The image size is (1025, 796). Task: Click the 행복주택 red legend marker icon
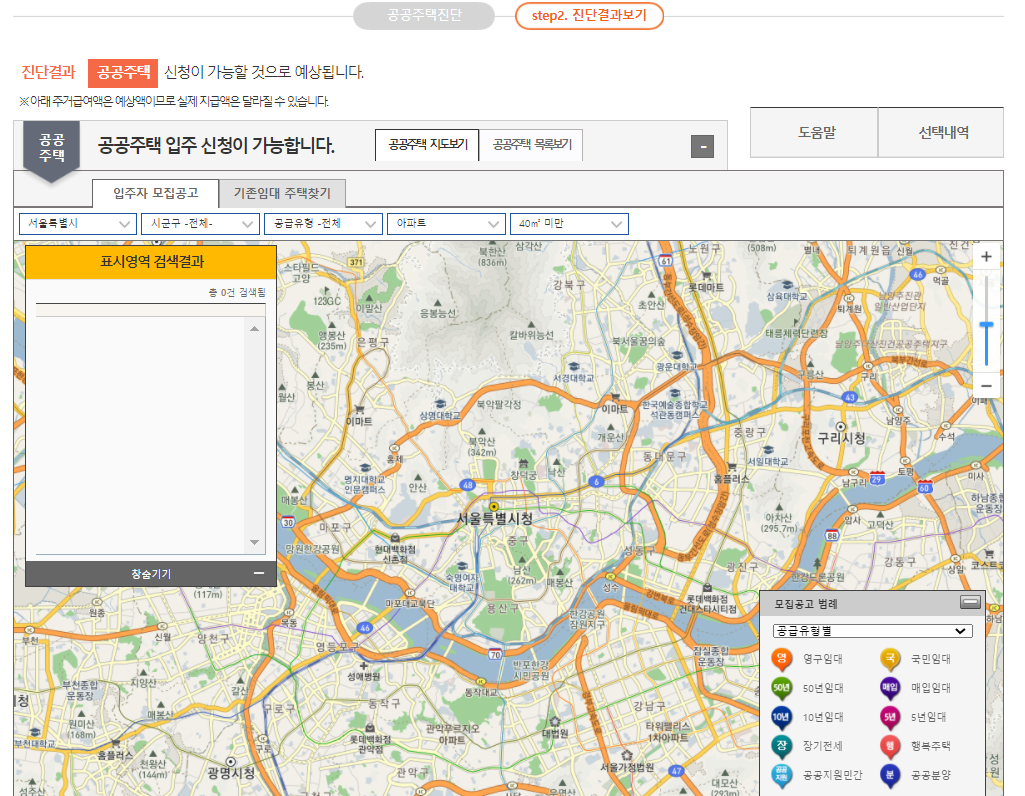coord(890,746)
